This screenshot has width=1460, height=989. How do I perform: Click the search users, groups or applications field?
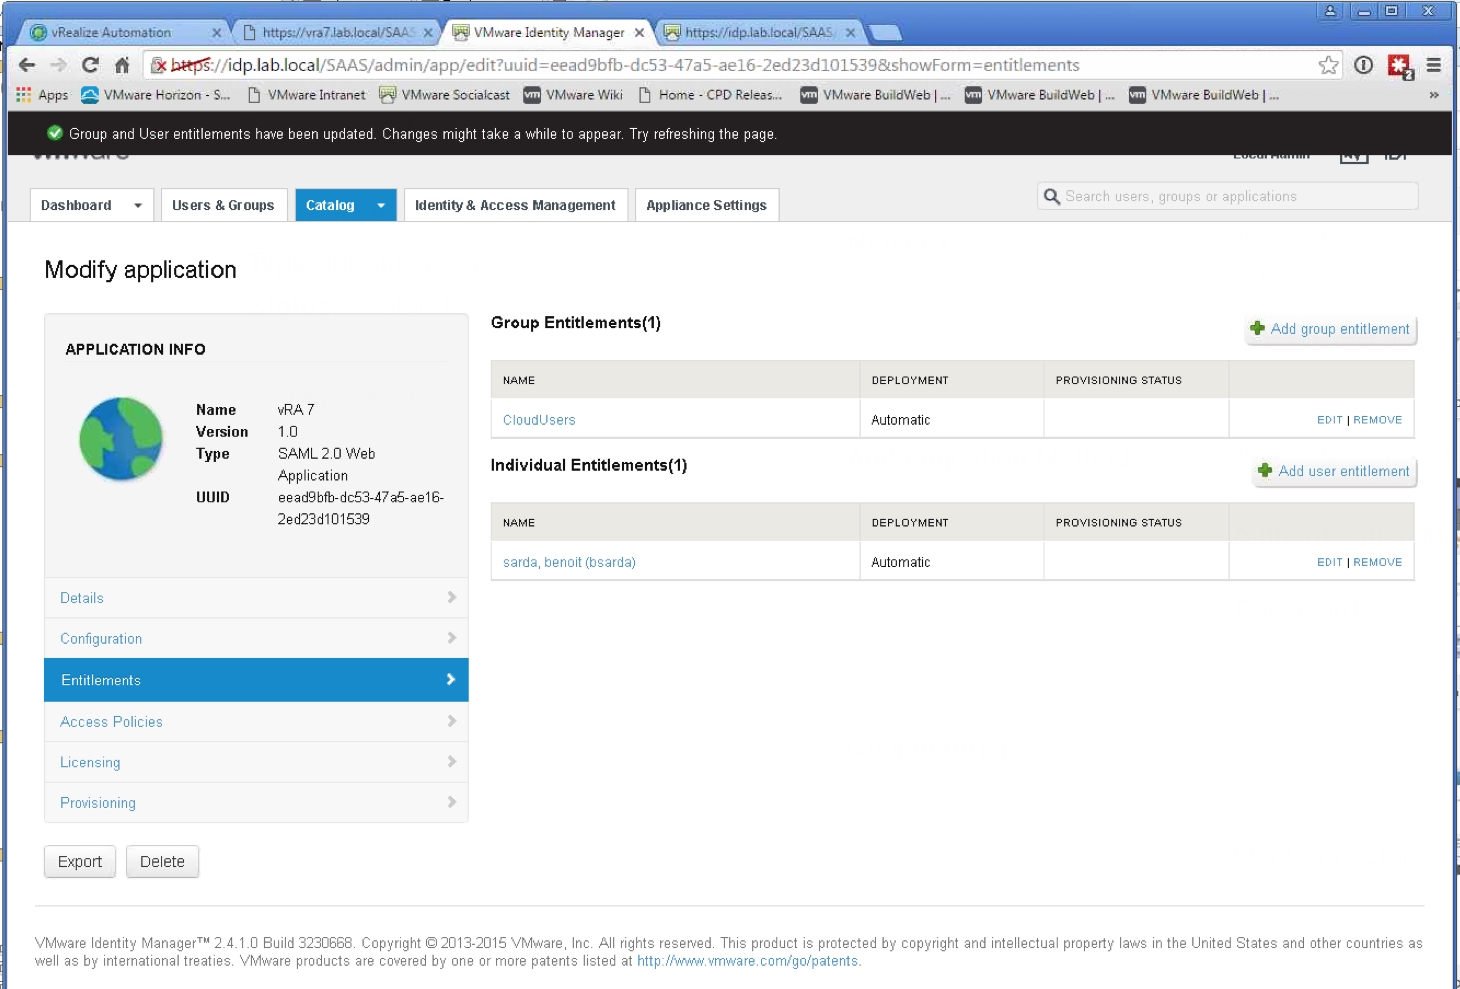coord(1228,196)
